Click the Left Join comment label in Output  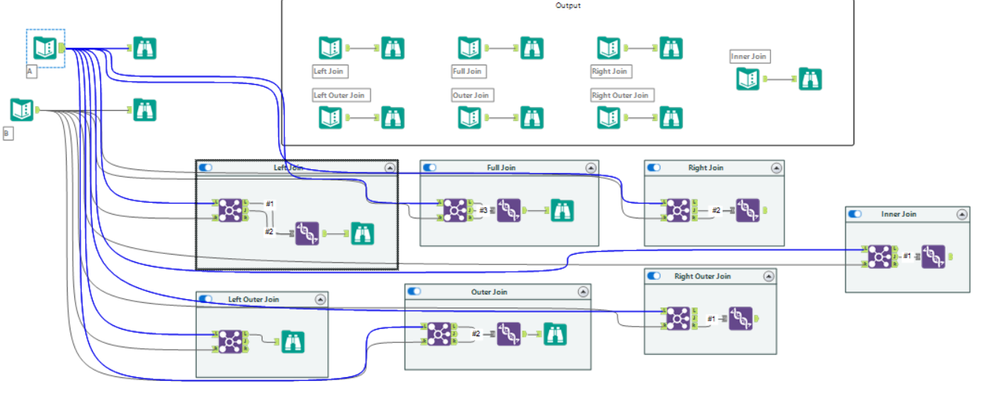point(331,71)
